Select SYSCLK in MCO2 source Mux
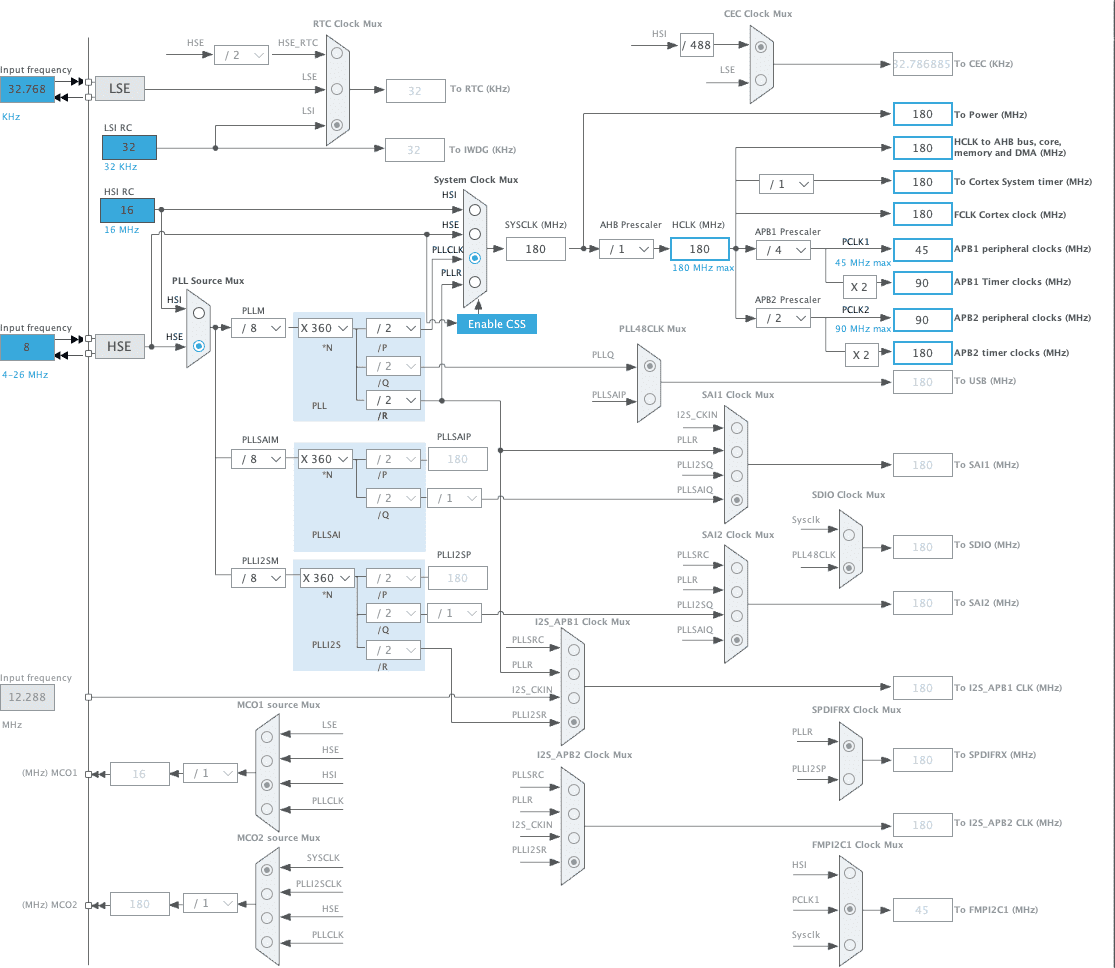The height and width of the screenshot is (968, 1115). 267,871
